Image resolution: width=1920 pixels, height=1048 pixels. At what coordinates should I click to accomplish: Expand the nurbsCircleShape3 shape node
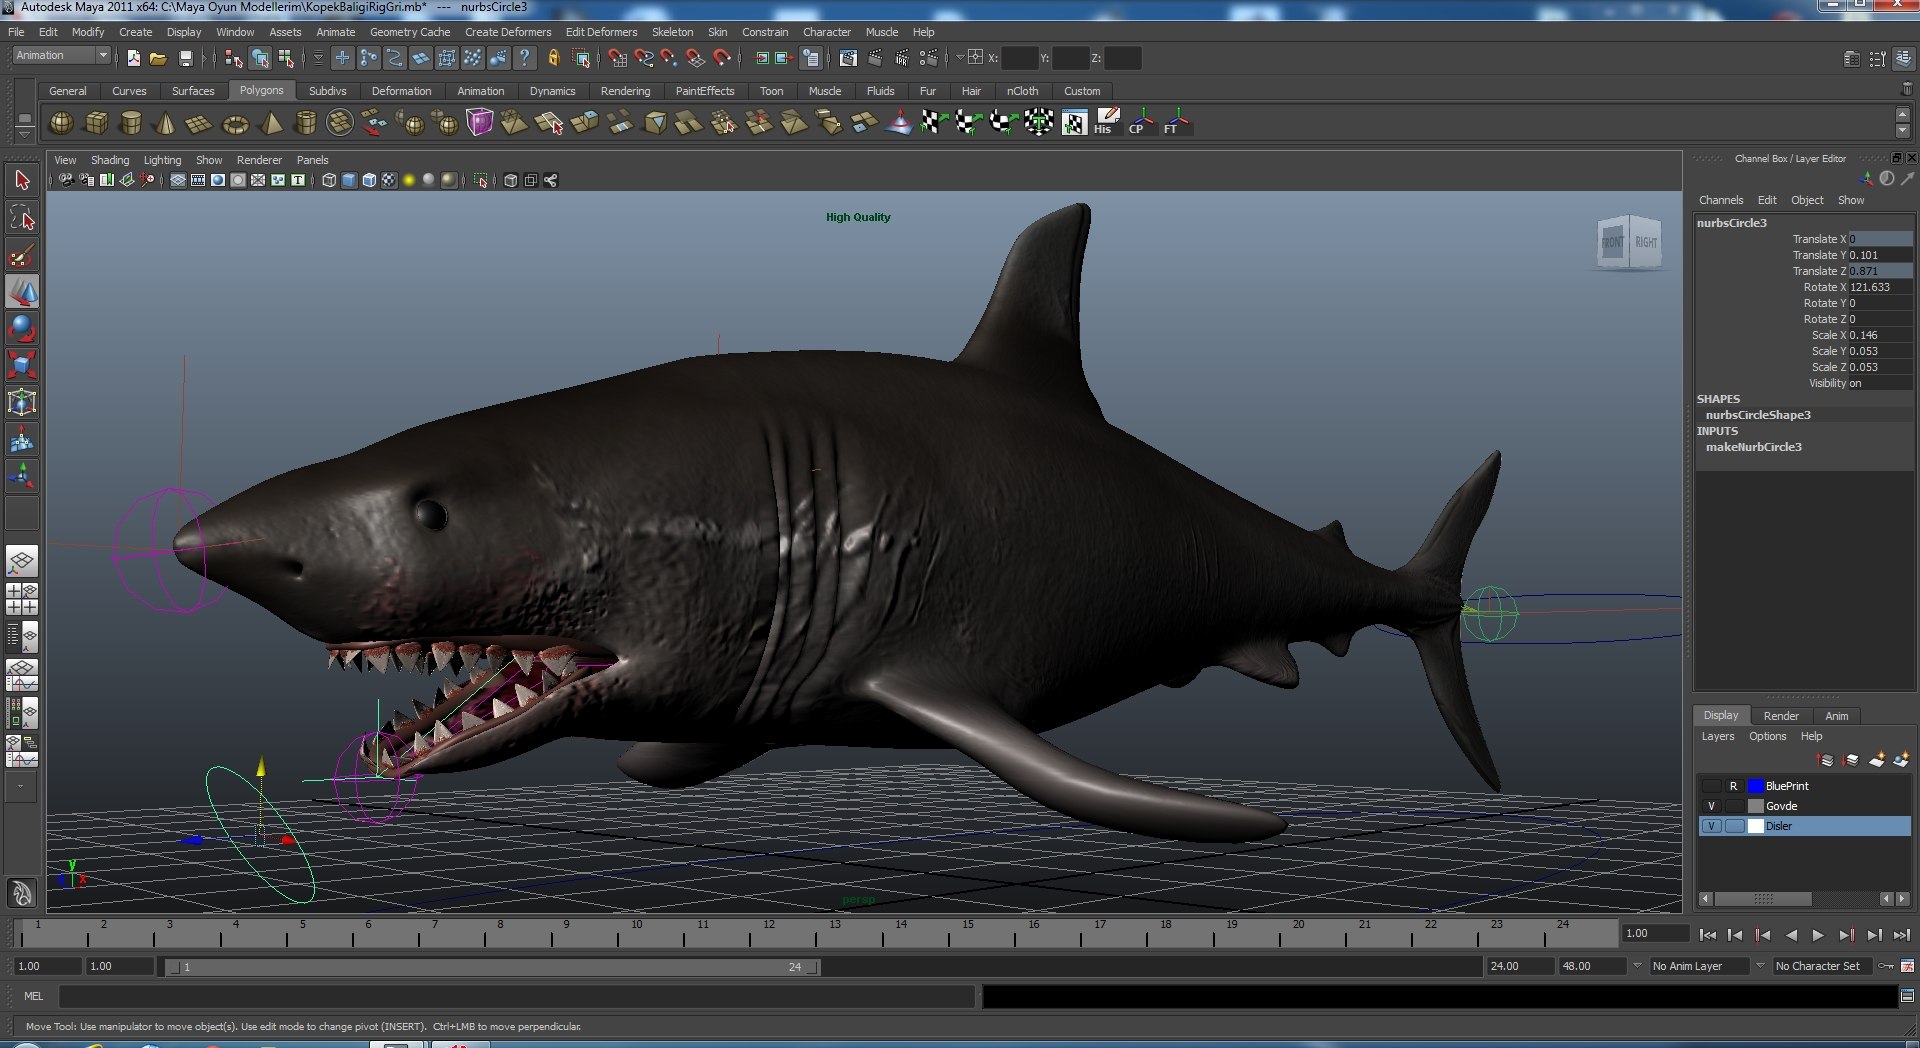1758,415
